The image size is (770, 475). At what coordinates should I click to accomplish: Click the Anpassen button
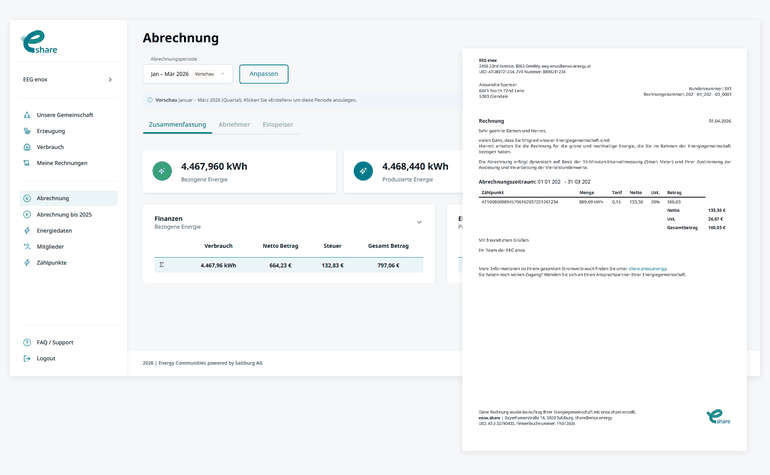[x=264, y=74]
